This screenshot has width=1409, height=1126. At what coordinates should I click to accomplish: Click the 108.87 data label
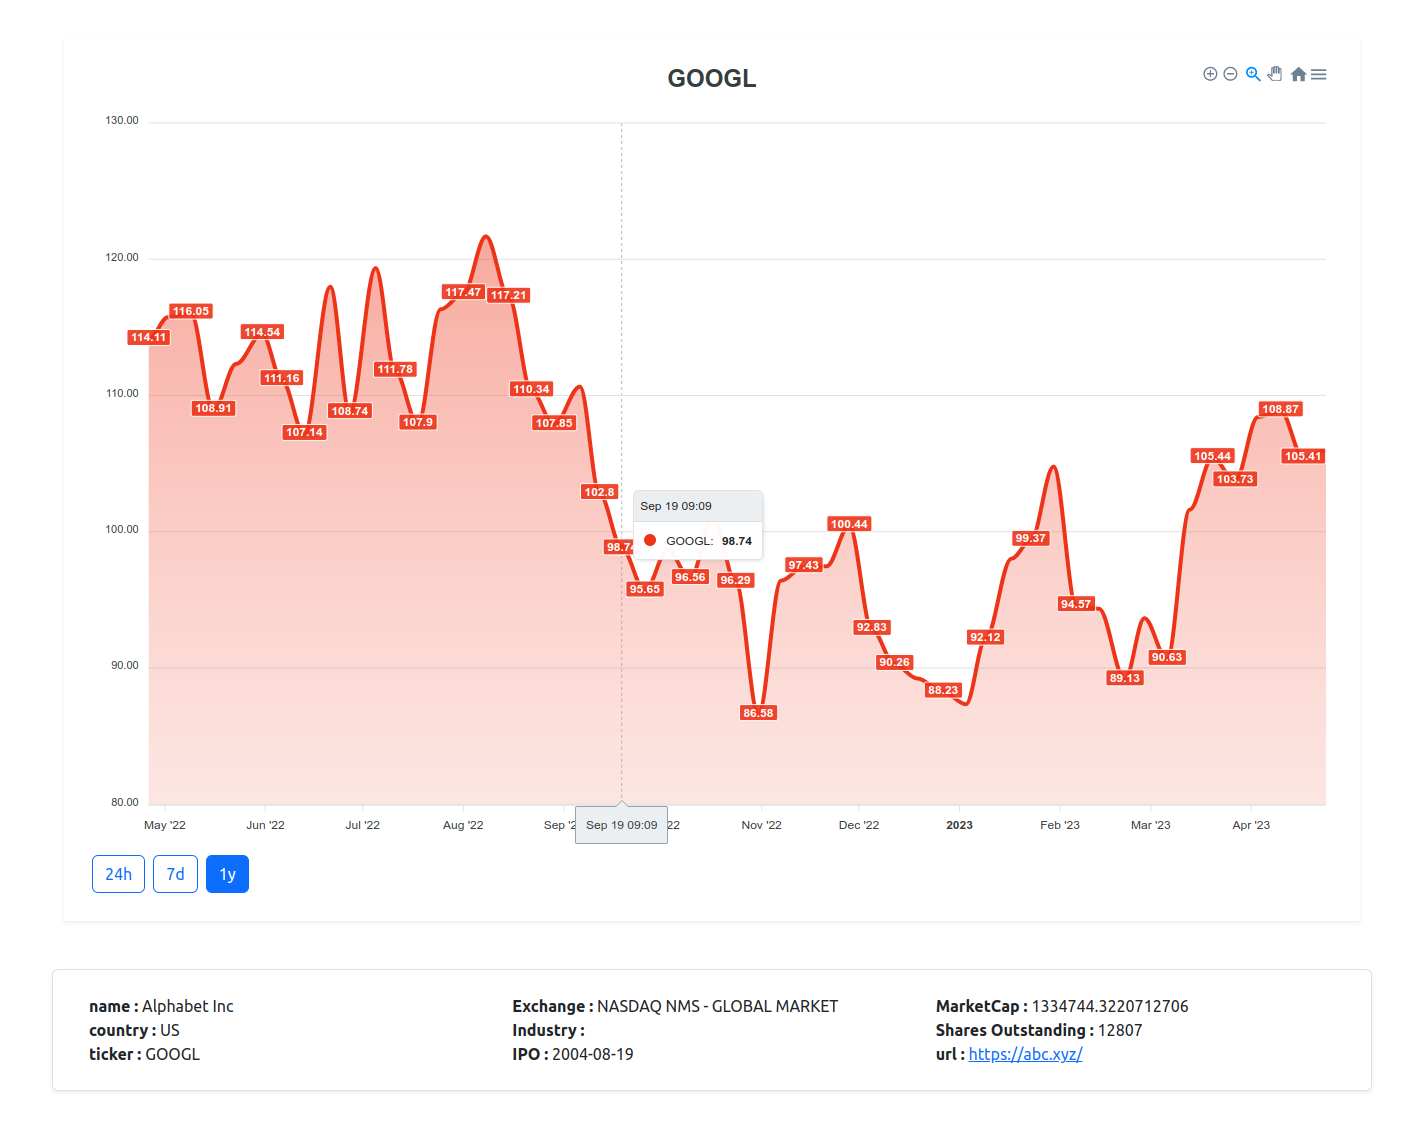pyautogui.click(x=1280, y=409)
